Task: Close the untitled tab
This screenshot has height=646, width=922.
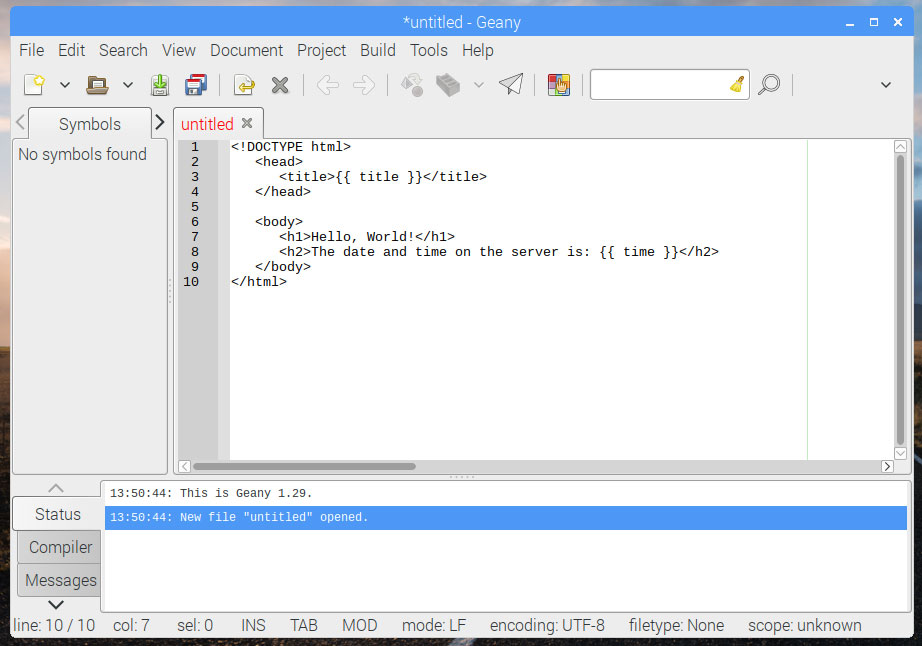Action: 246,124
